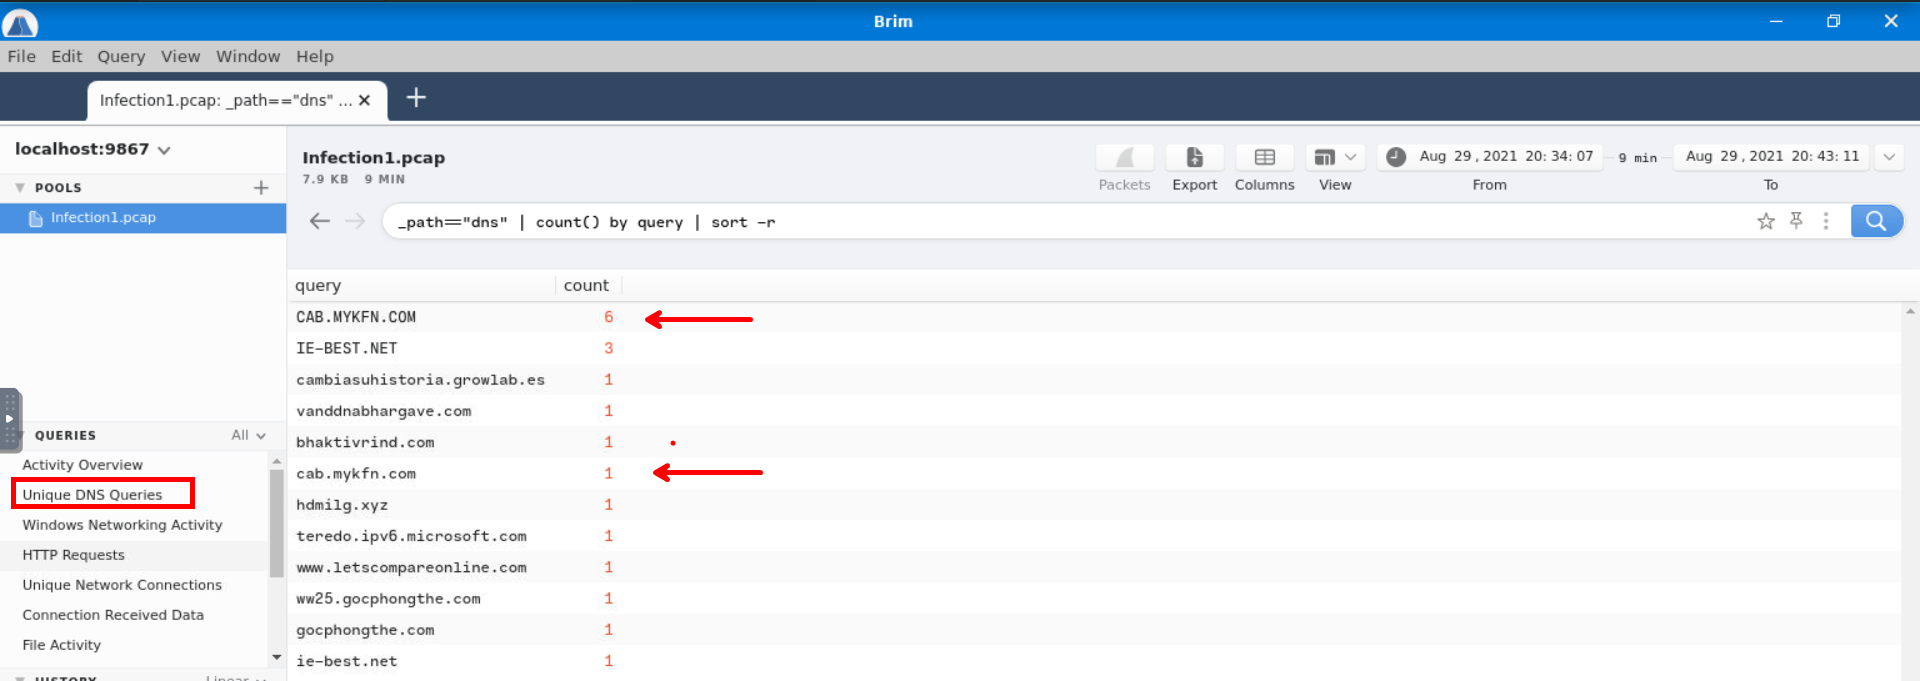Star the current query as favorite
This screenshot has height=681, width=1920.
tap(1765, 221)
